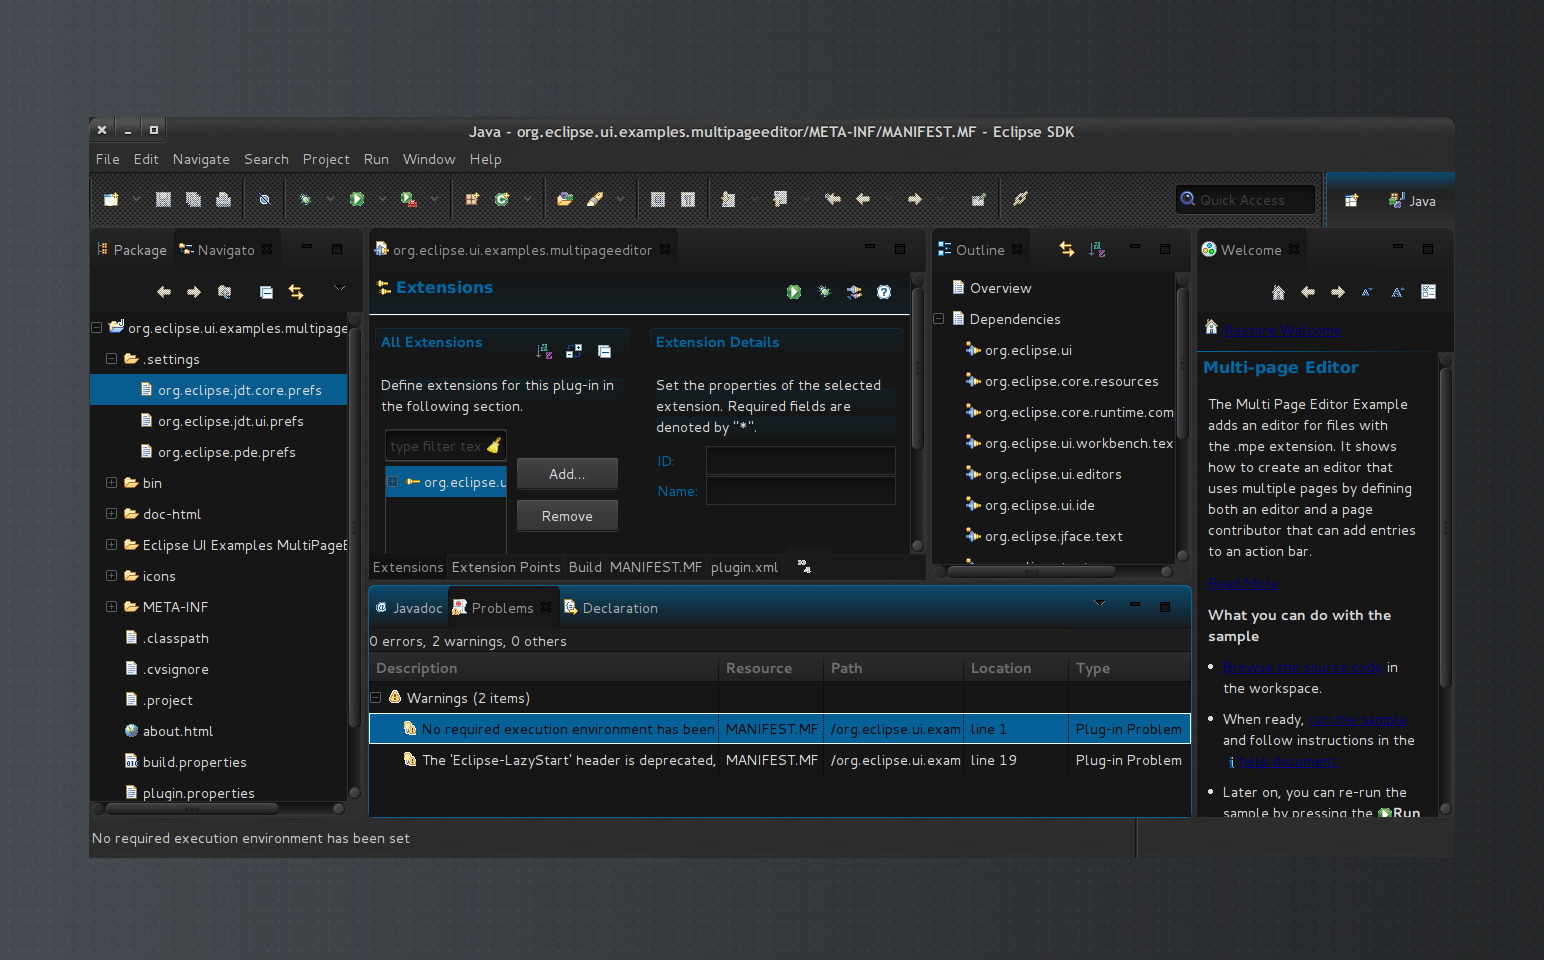Screen dimensions: 1544x960
Task: Click the Save icon in main toolbar
Action: coord(163,199)
